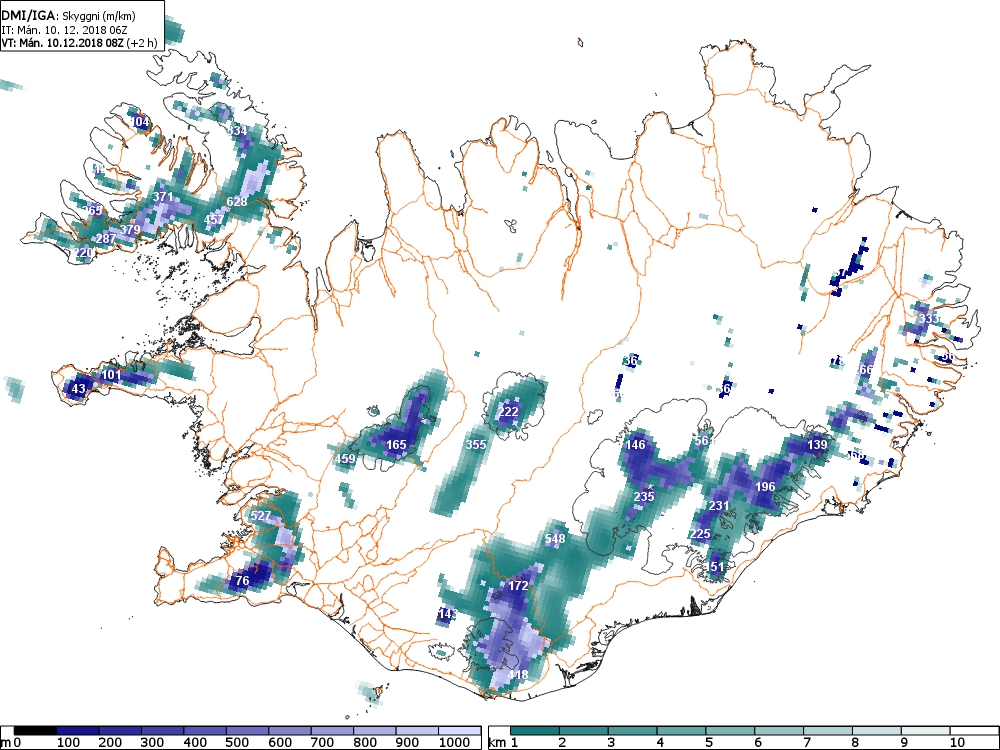Viewport: 1000px width, 750px height.
Task: Click the 457 visibility value on the map
Action: (x=214, y=219)
